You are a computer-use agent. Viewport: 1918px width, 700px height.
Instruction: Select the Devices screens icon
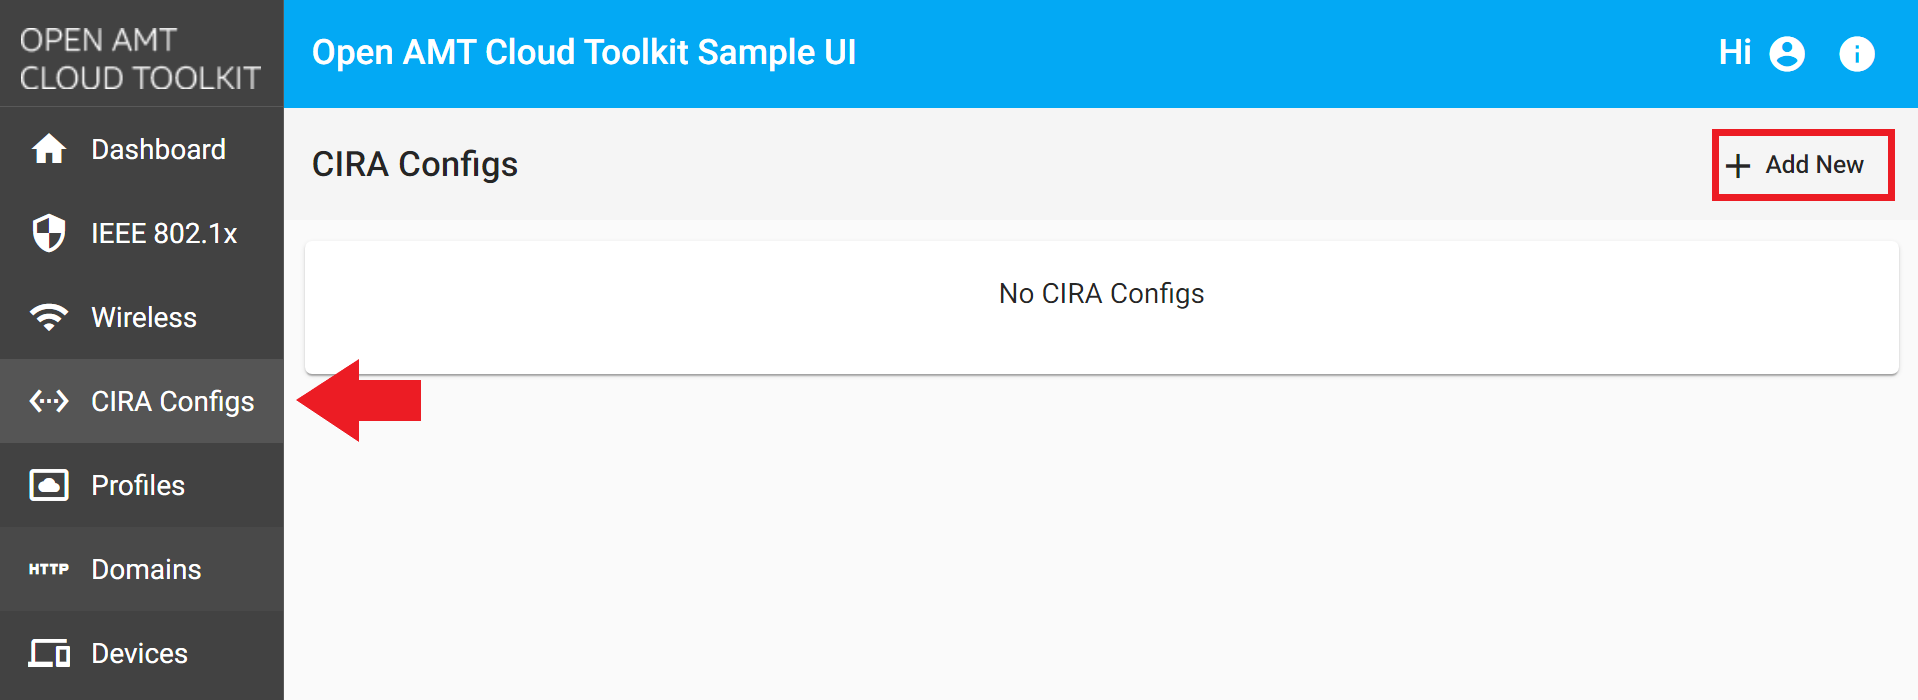[47, 653]
